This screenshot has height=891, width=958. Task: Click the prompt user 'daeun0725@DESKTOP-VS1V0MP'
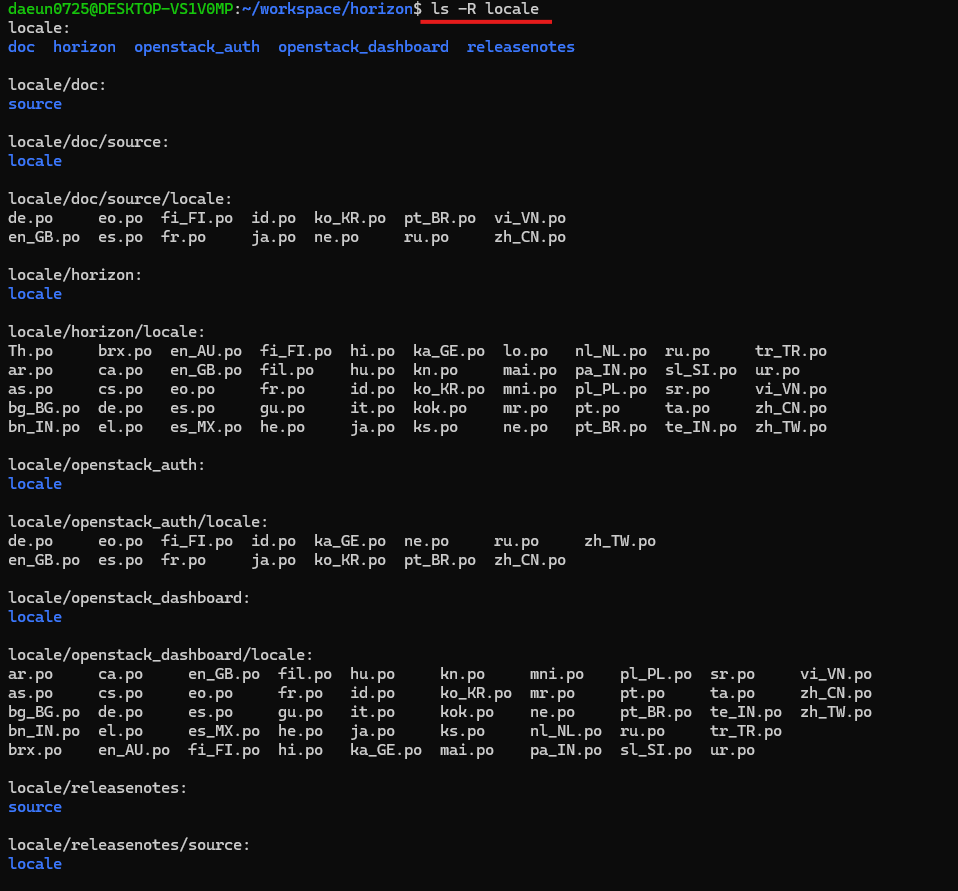click(x=121, y=9)
